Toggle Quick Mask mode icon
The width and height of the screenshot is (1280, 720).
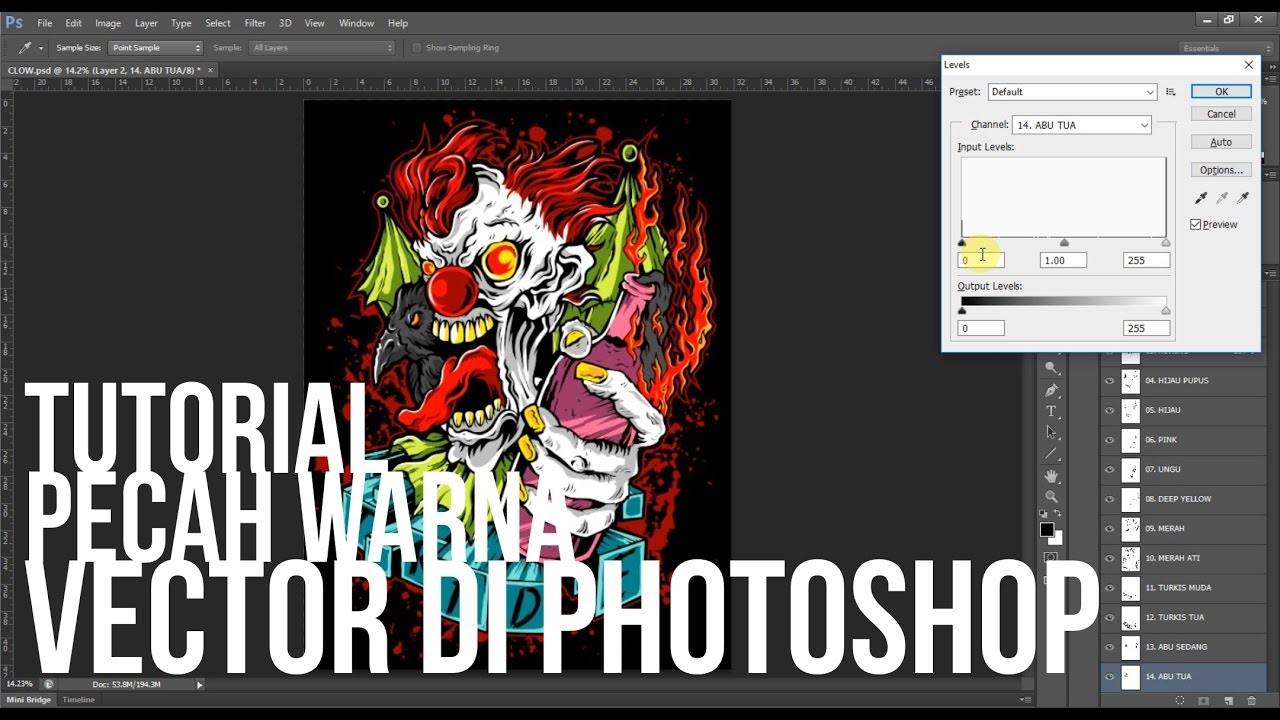tap(1051, 558)
